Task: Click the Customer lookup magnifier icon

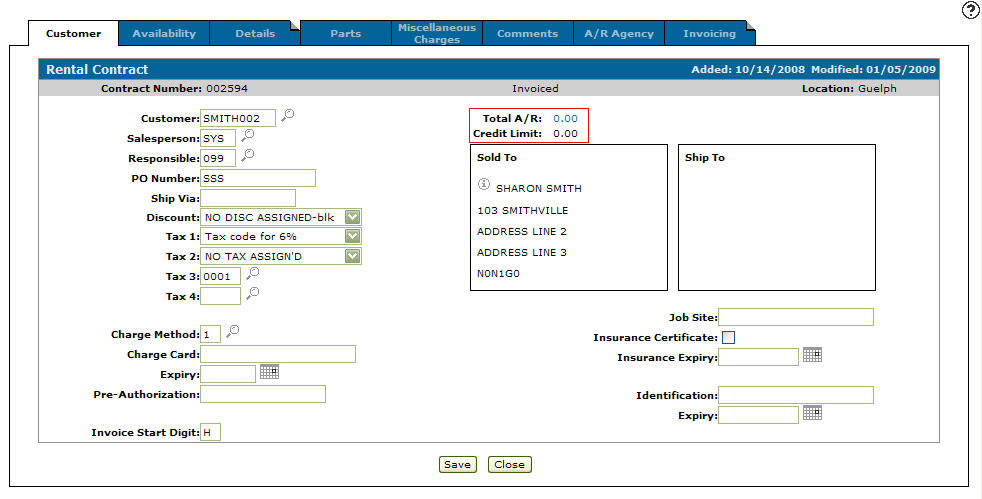Action: click(x=287, y=116)
